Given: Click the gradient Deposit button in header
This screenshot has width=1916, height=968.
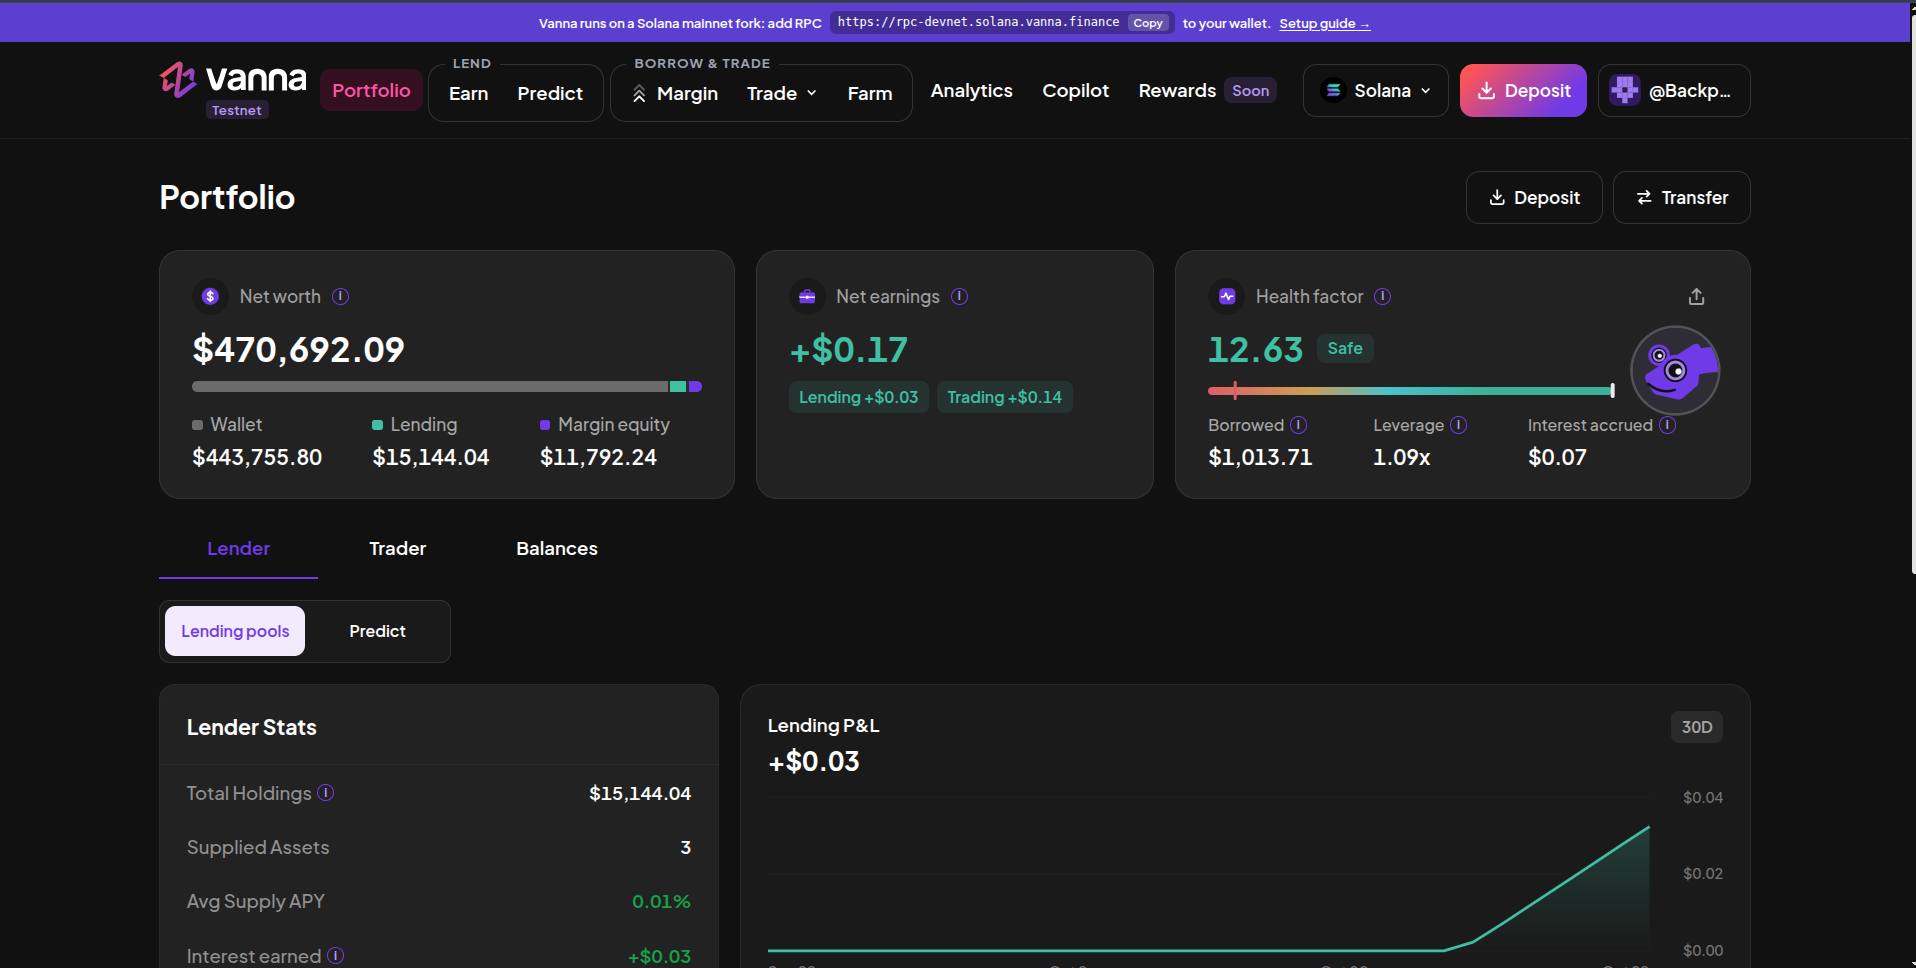Looking at the screenshot, I should coord(1523,90).
